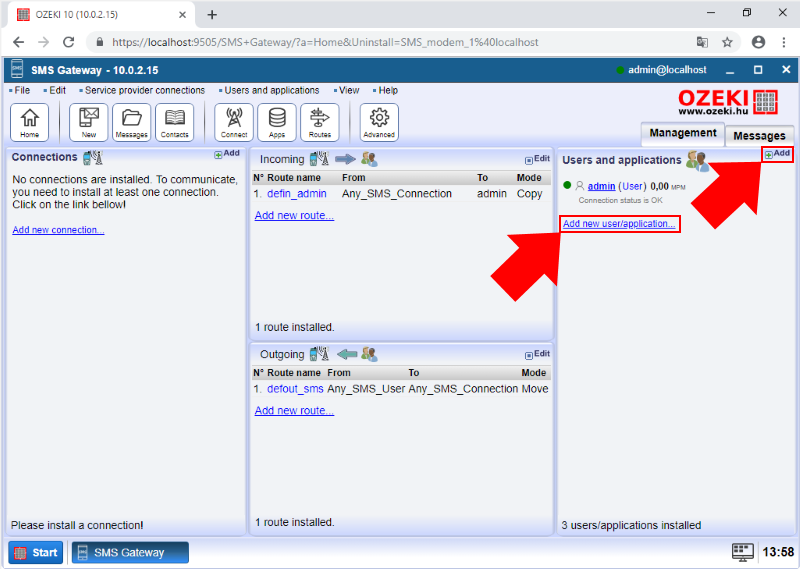Click the Ozeki logo at top right

[728, 102]
